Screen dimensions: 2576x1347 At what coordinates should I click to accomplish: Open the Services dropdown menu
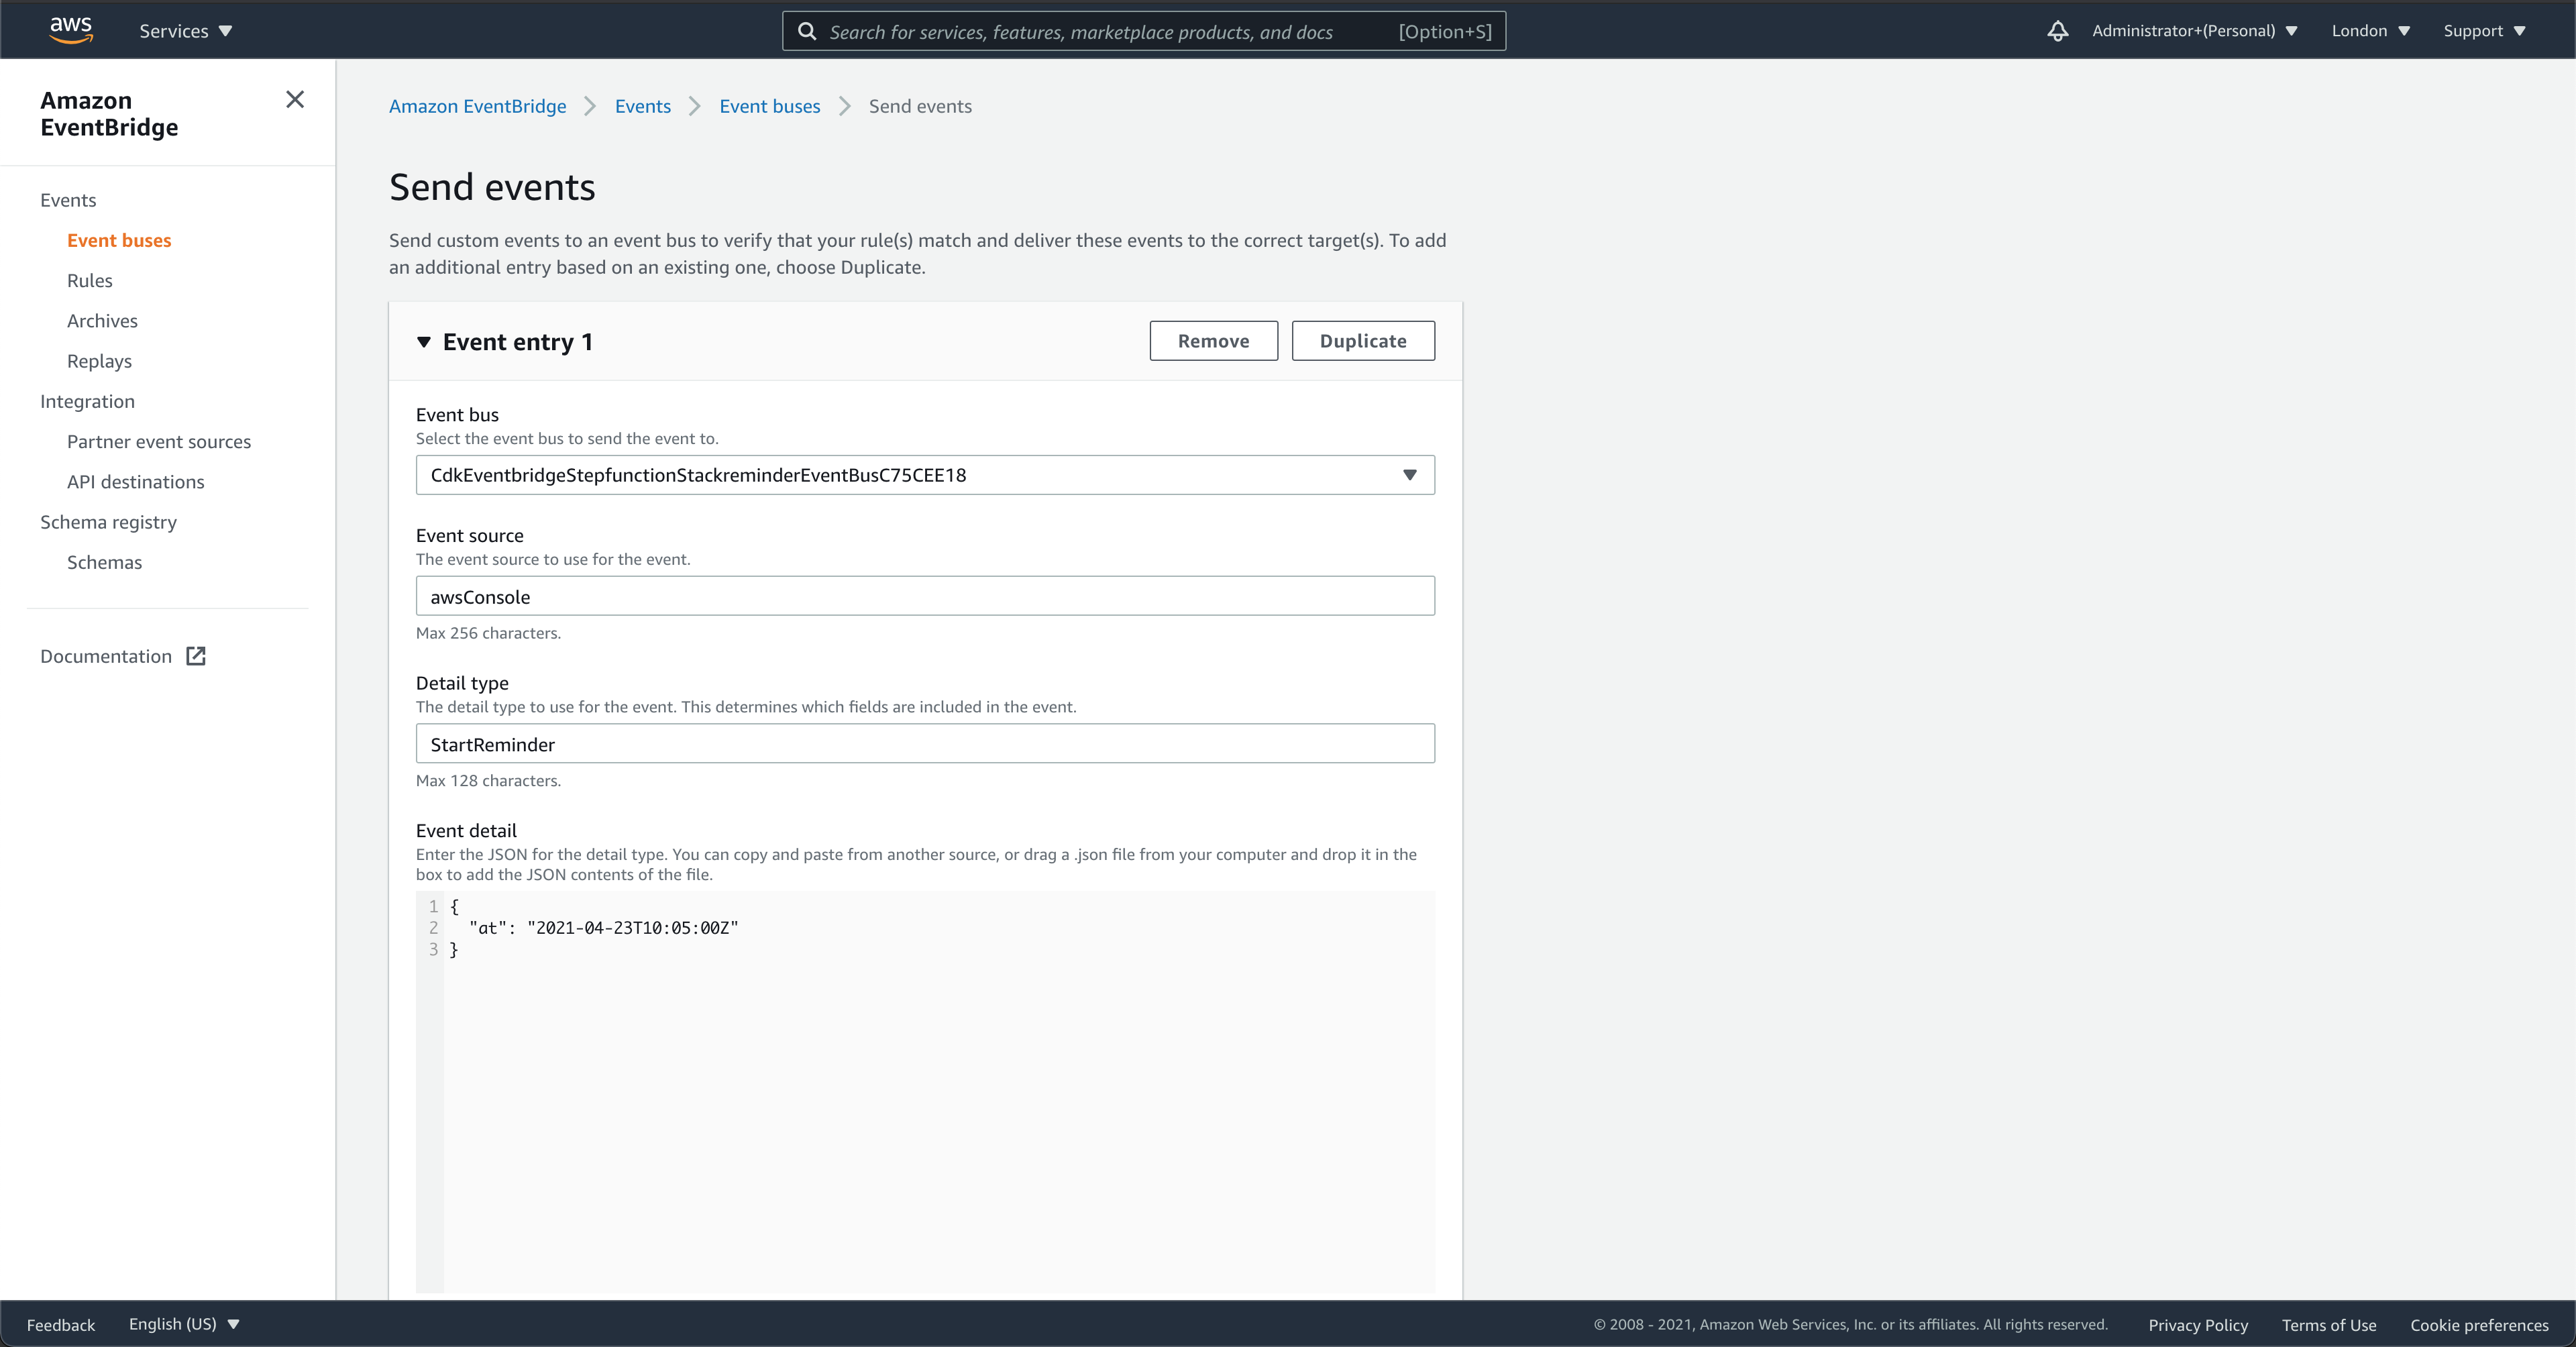pyautogui.click(x=186, y=31)
